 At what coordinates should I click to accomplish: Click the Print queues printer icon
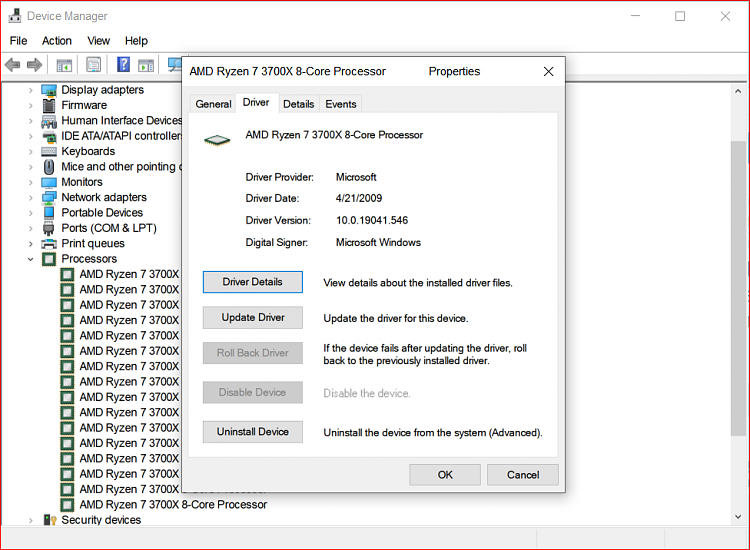click(49, 243)
